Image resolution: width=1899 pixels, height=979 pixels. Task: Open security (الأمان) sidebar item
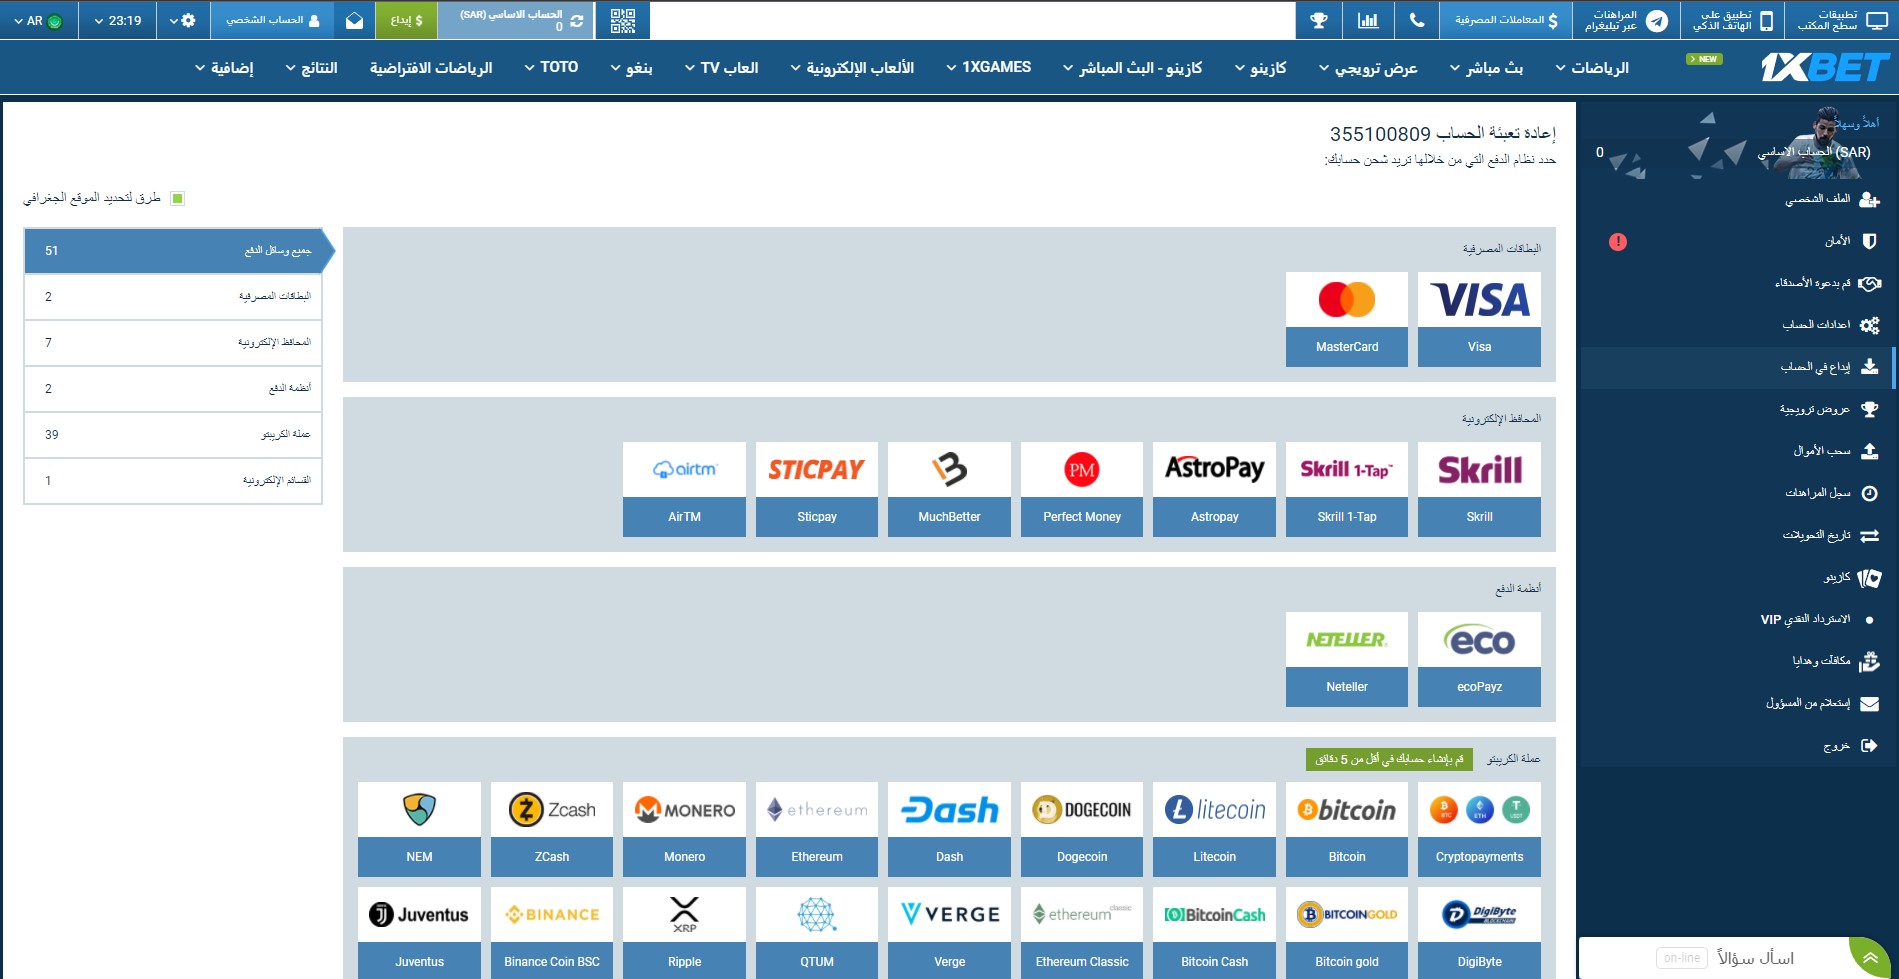[x=1738, y=241]
